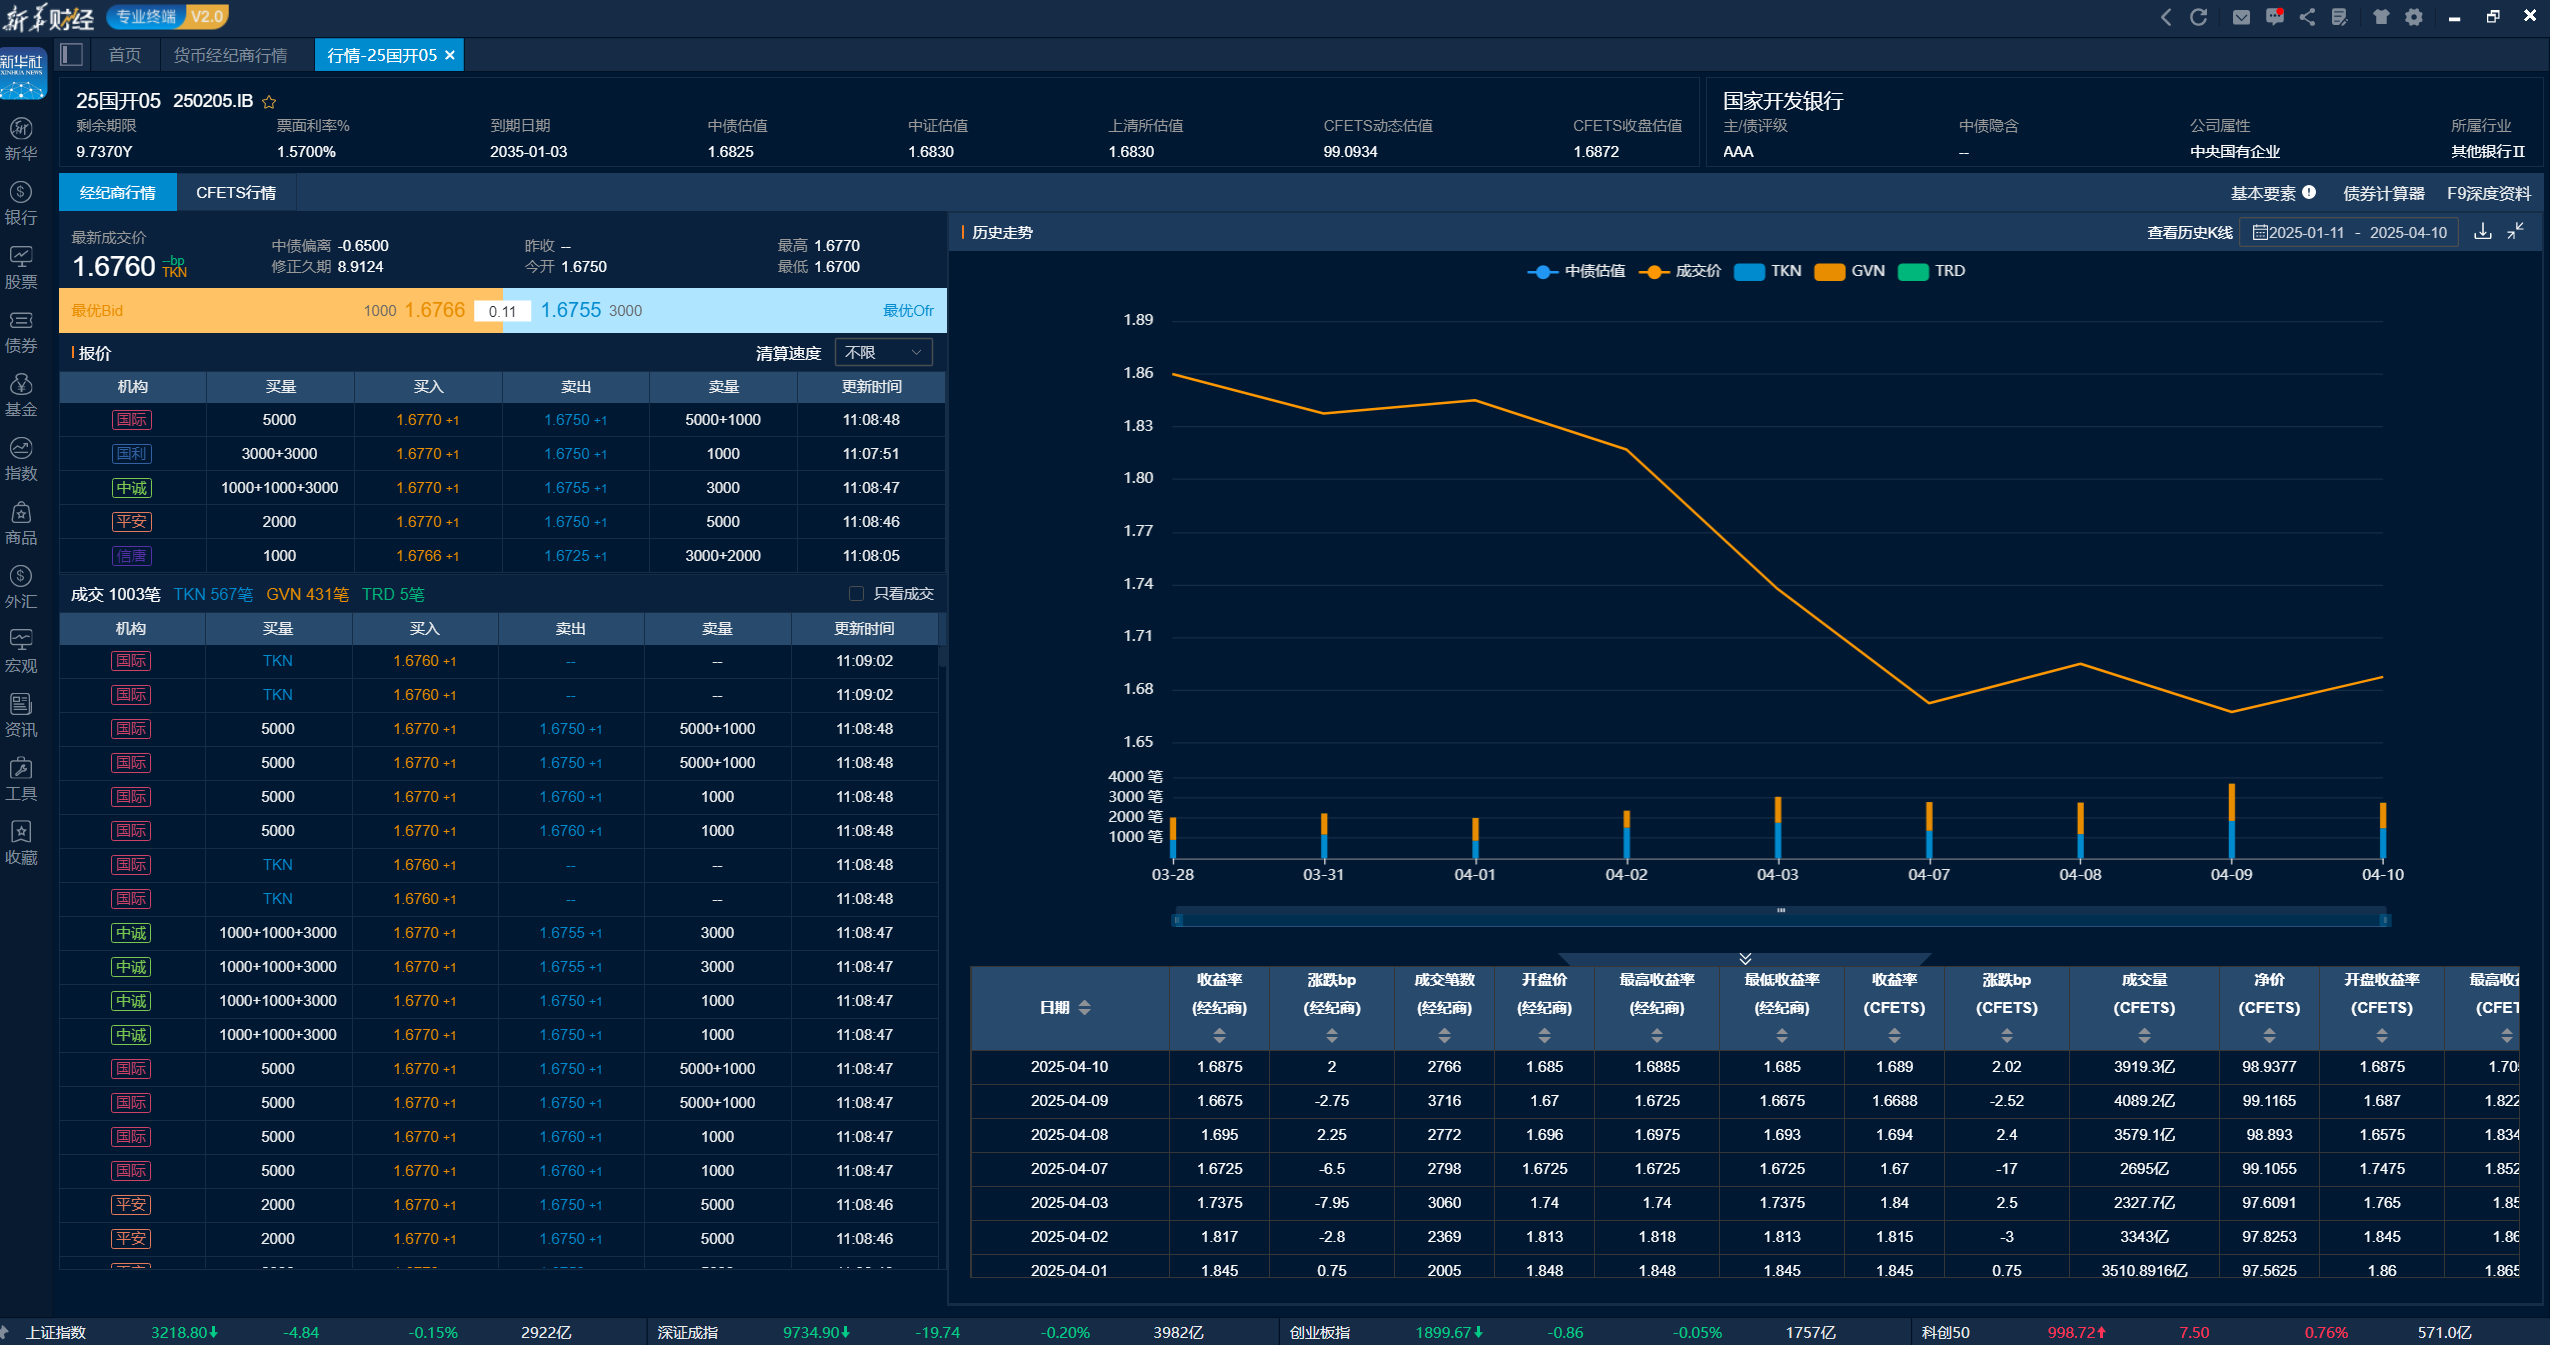The image size is (2550, 1345).
Task: Click the refresh icon in title bar
Action: click(2198, 17)
